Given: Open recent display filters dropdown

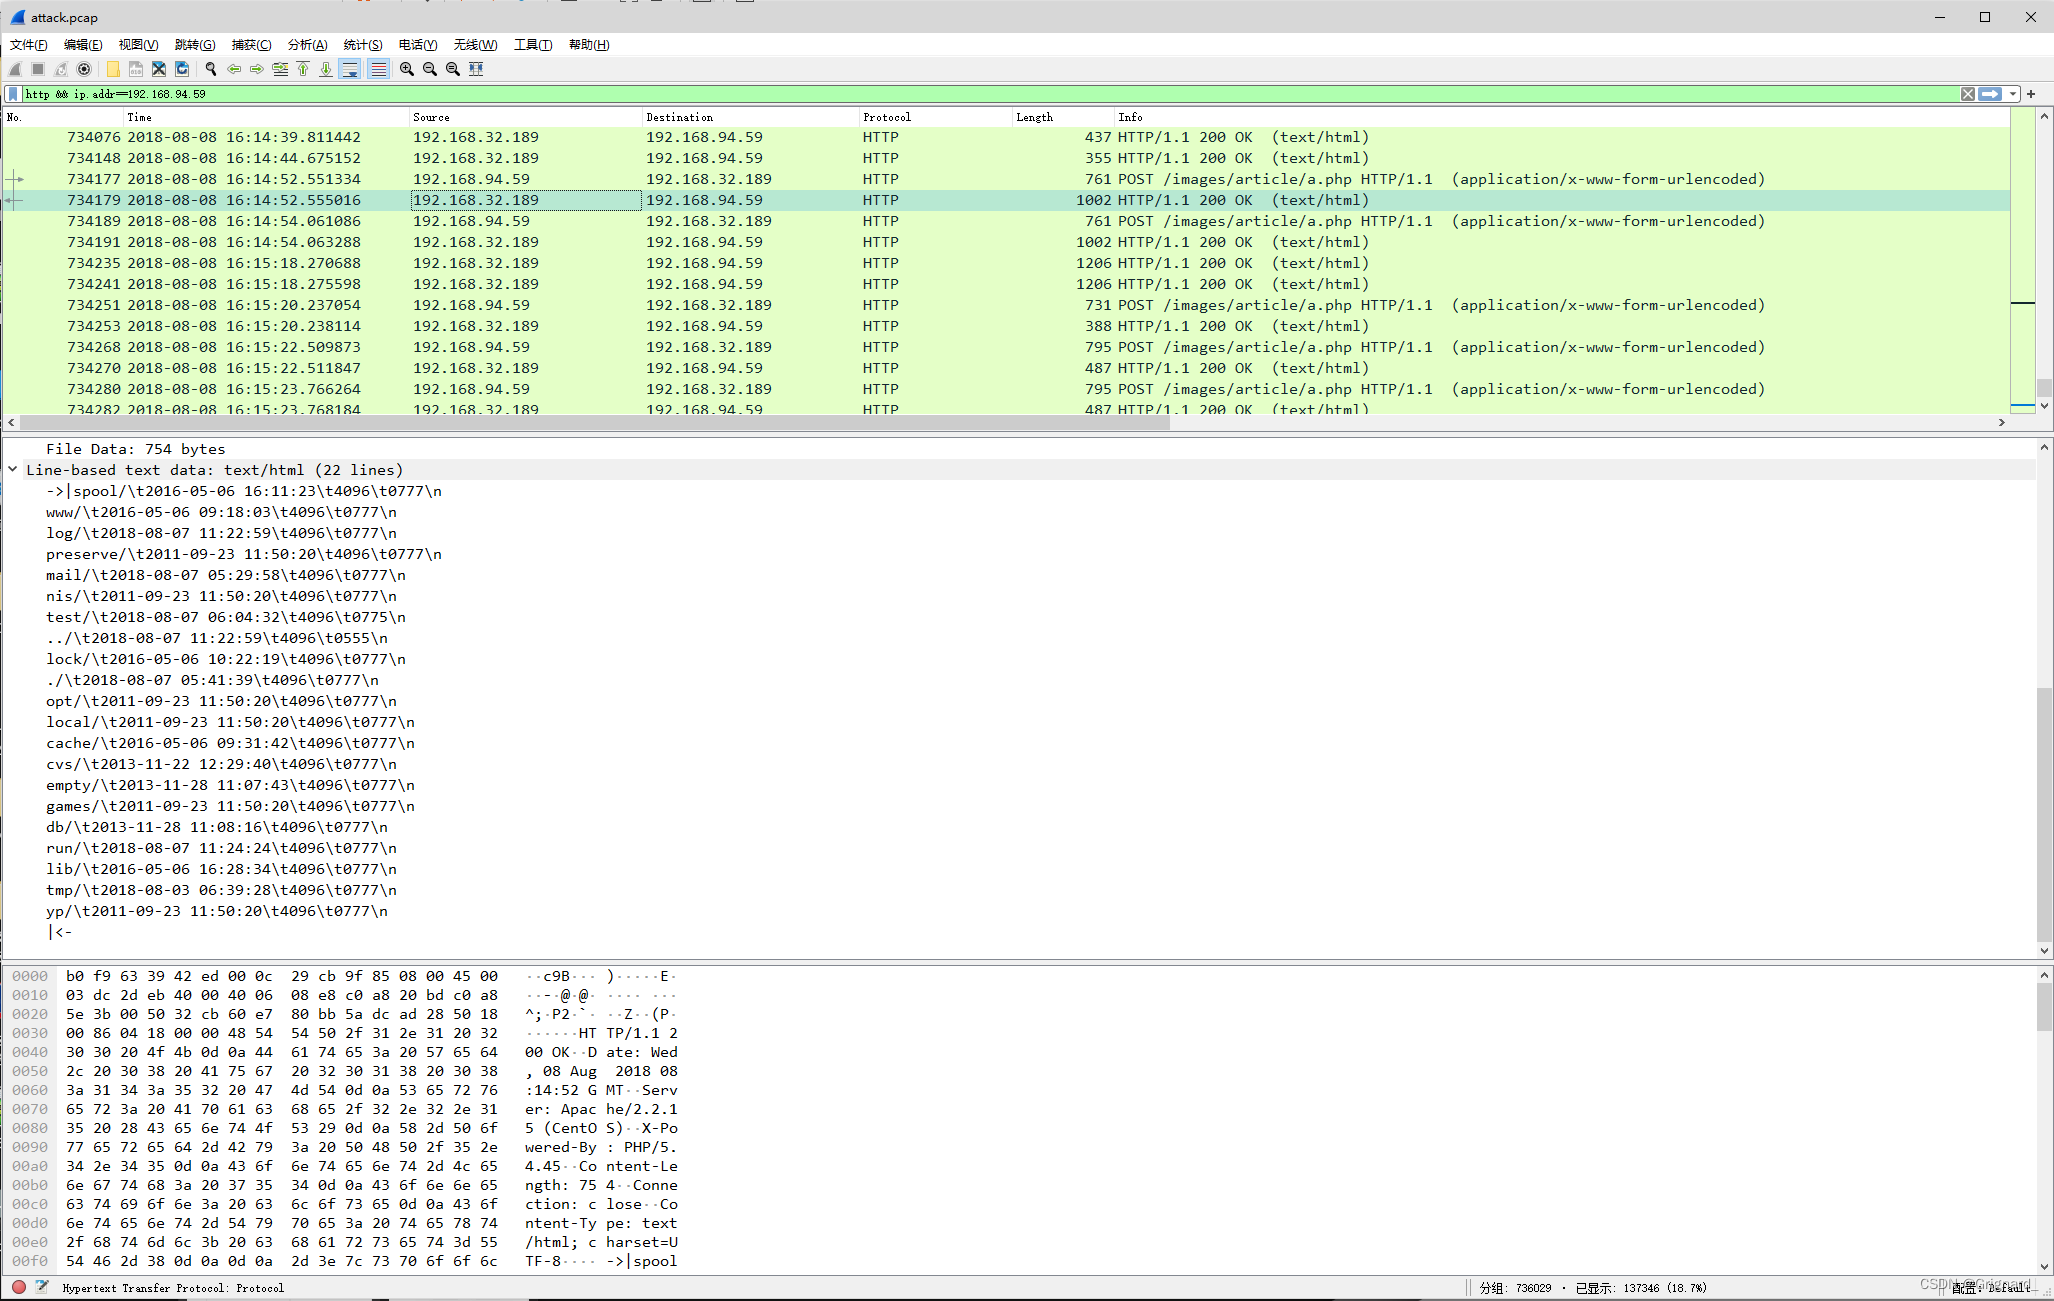Looking at the screenshot, I should [2013, 94].
